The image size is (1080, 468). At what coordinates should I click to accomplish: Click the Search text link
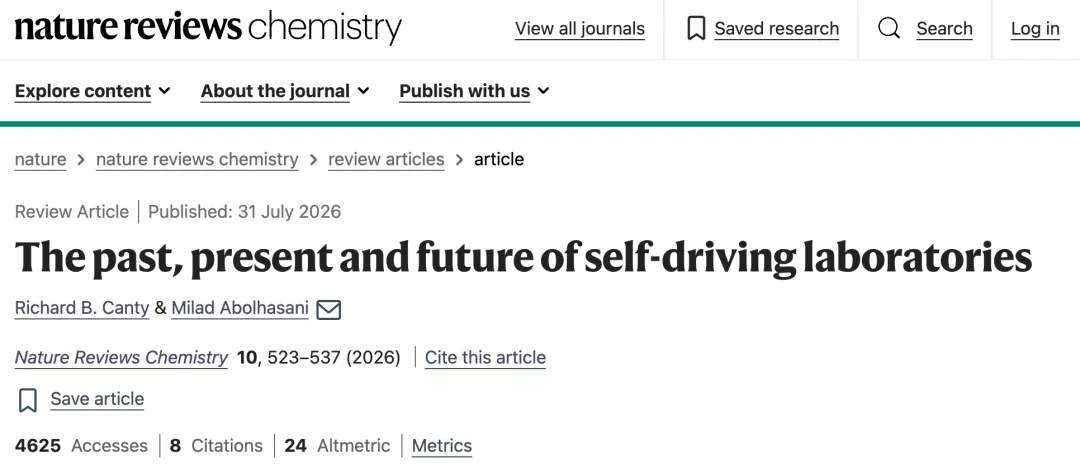(944, 29)
